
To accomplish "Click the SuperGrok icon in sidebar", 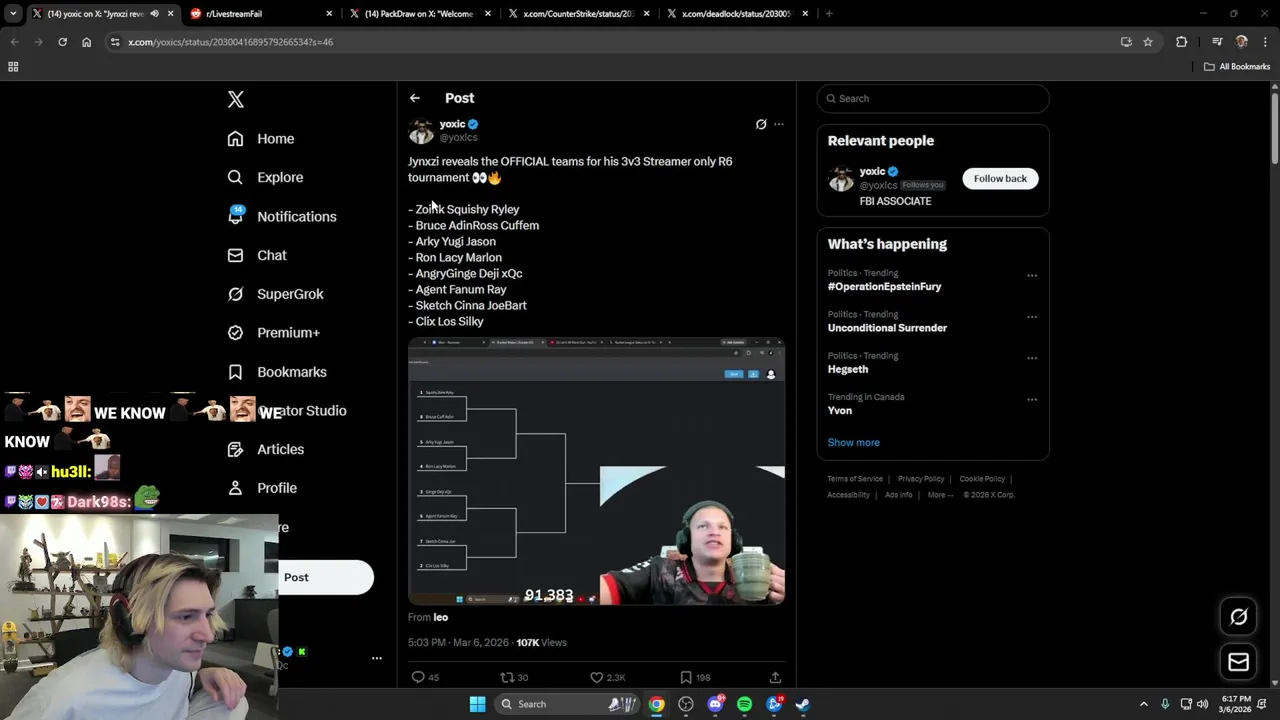I will pos(235,294).
